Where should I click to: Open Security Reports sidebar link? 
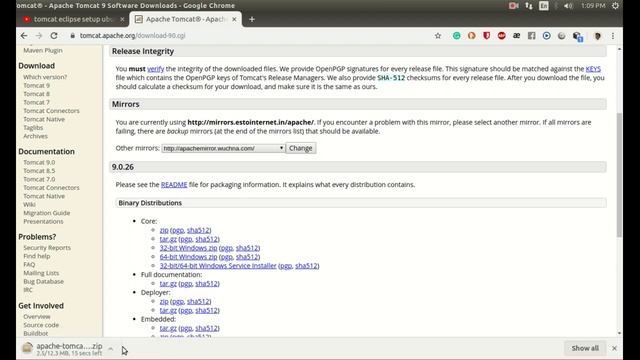click(x=47, y=248)
